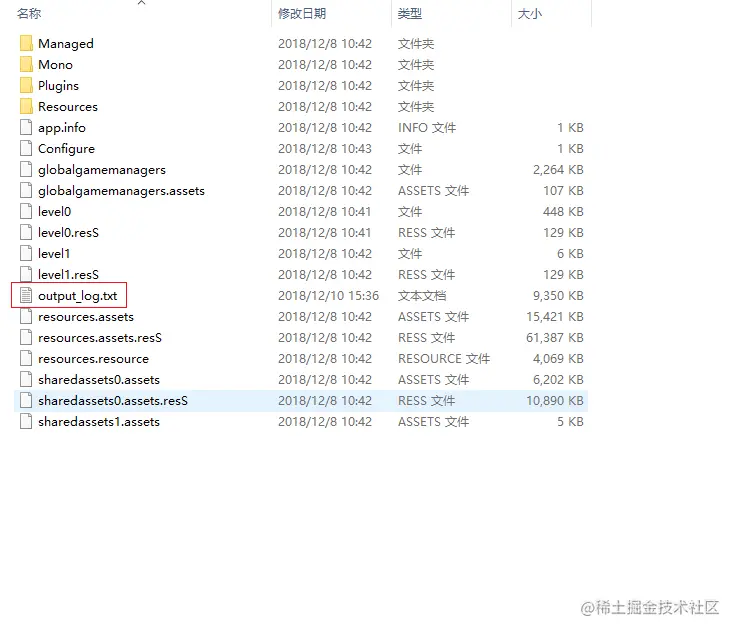The image size is (738, 635).
Task: Select the sharedassets0.assets.resS file name
Action: click(113, 401)
